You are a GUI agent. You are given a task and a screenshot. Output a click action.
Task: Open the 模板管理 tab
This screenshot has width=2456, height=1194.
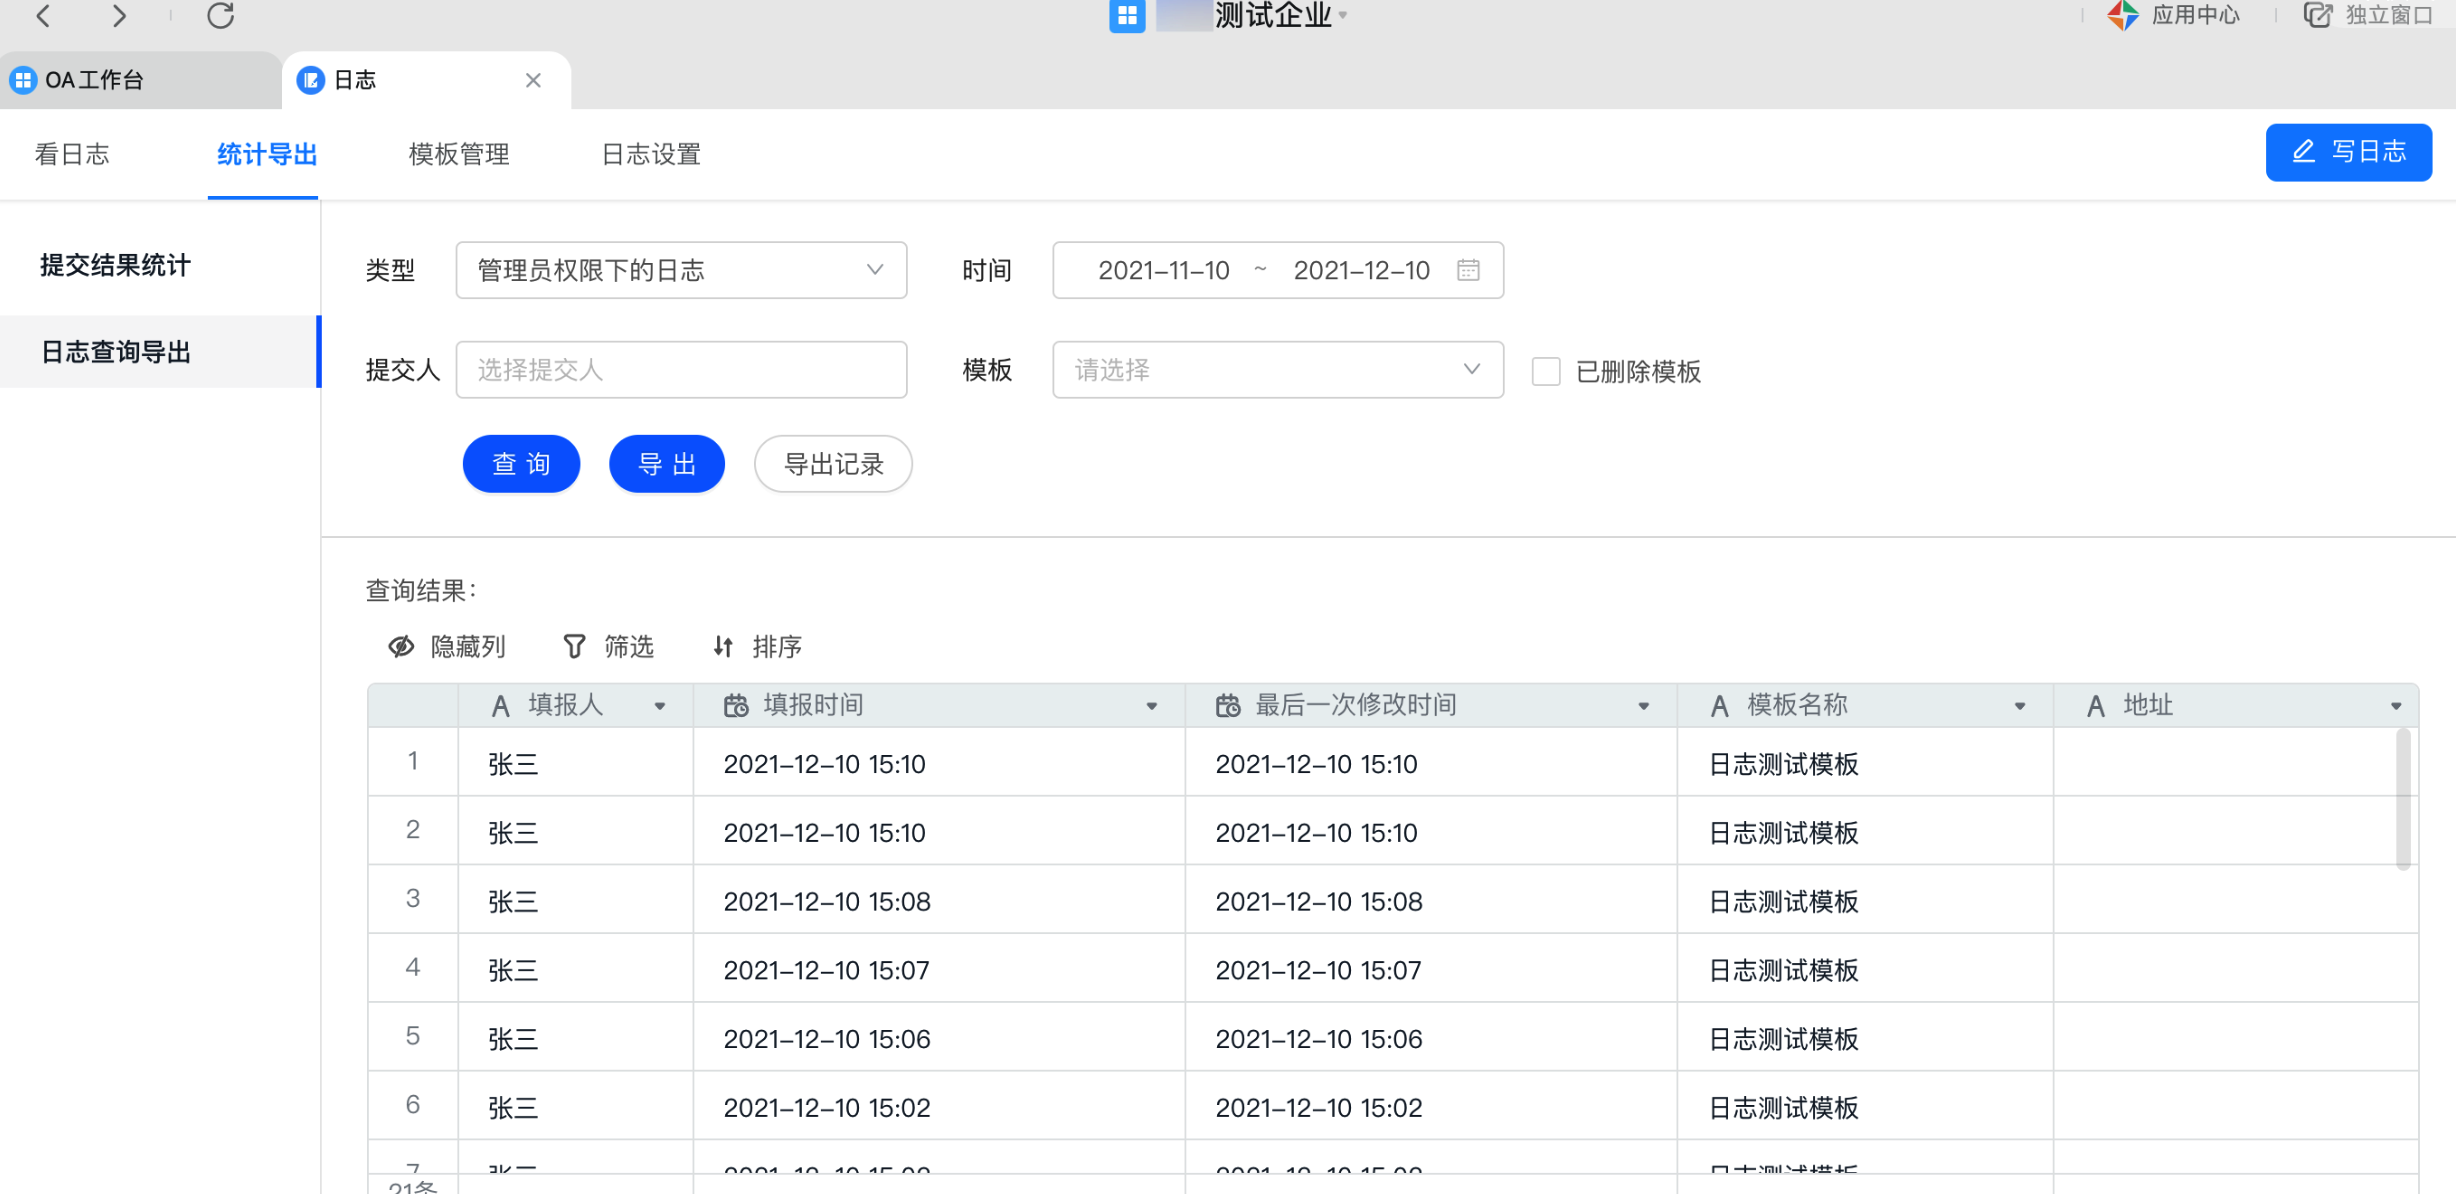(x=459, y=154)
